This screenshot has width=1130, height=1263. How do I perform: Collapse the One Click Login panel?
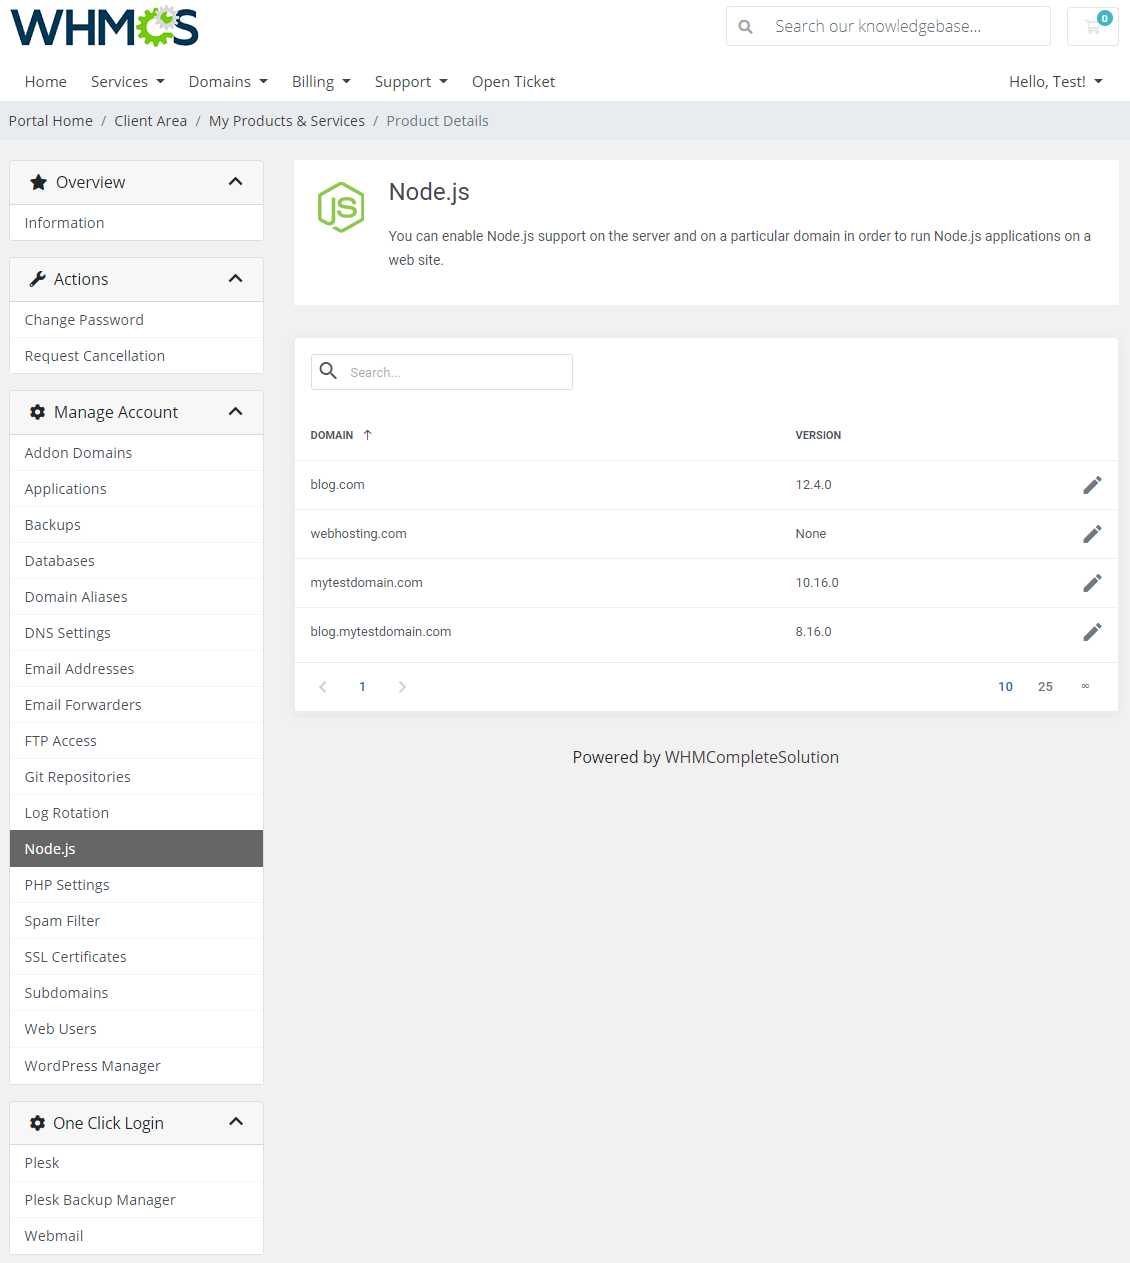click(x=236, y=1121)
